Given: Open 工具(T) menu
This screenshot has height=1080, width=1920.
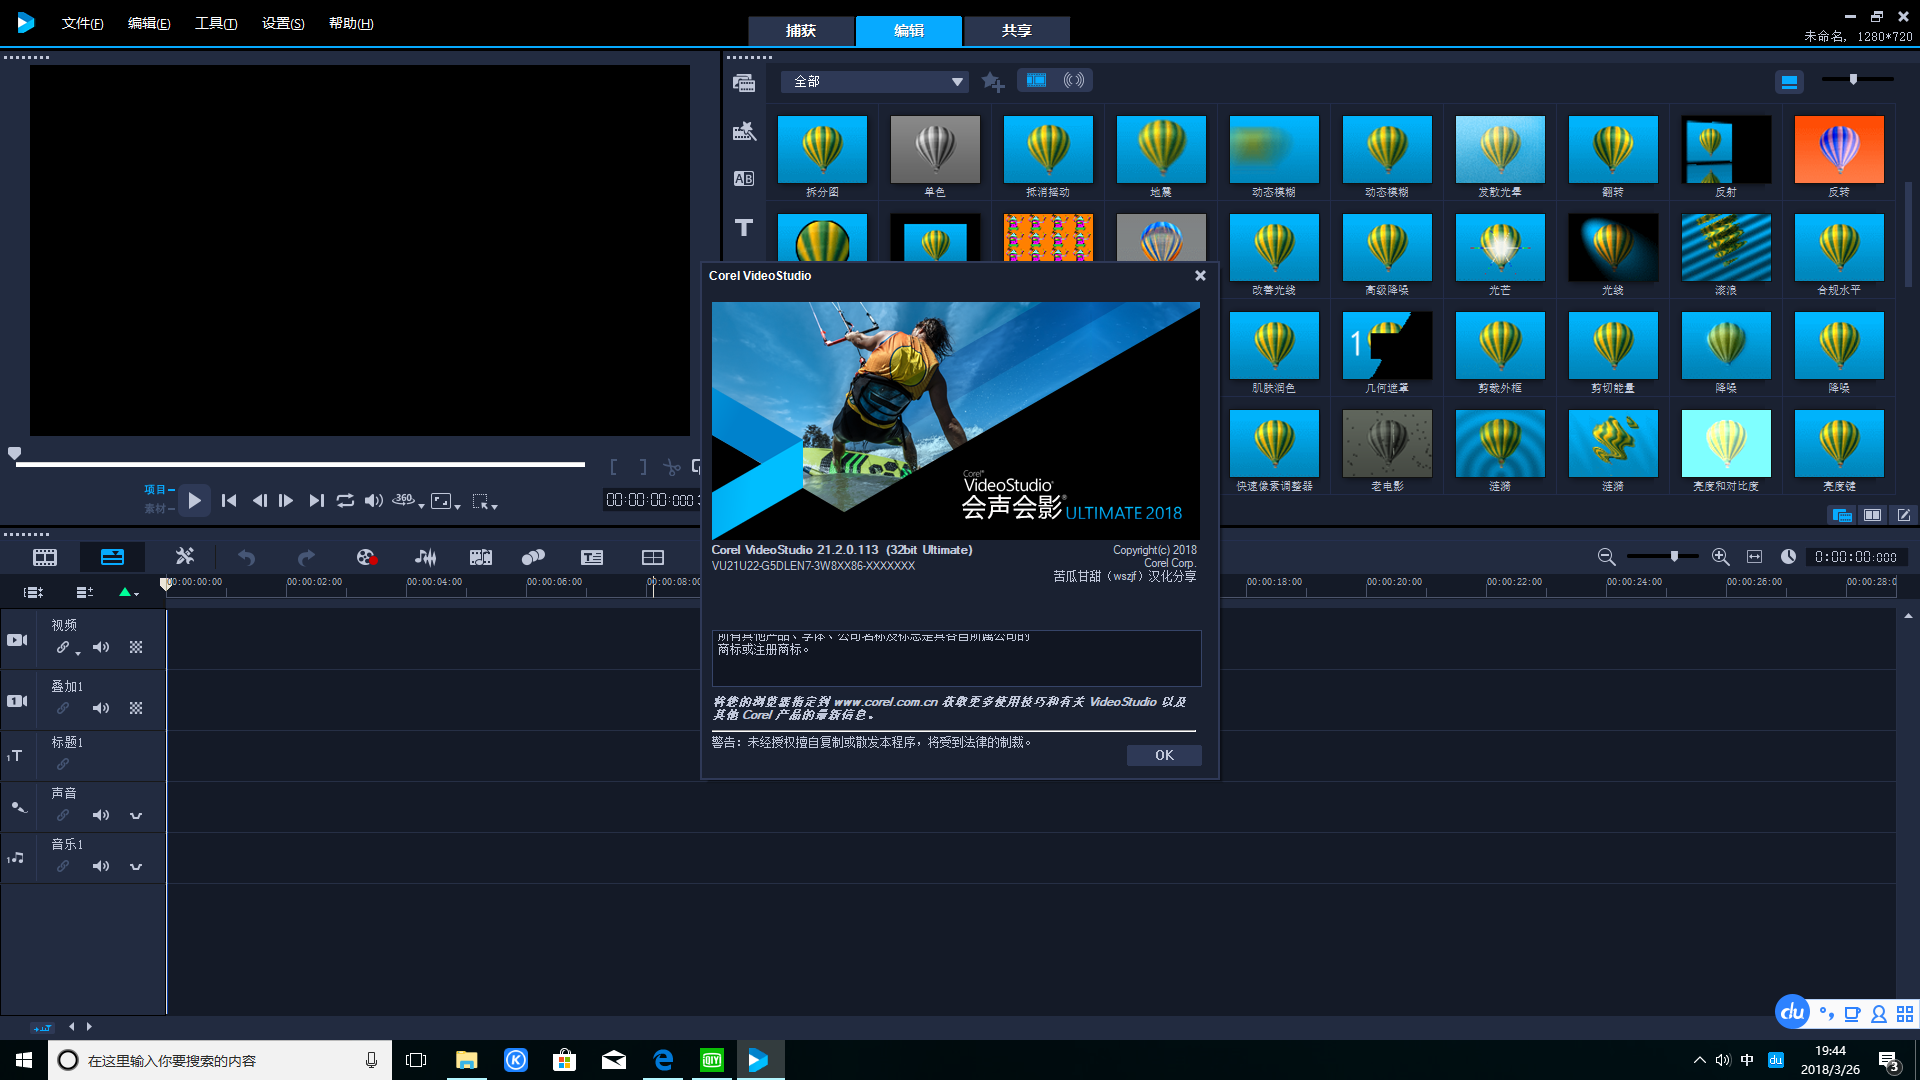Looking at the screenshot, I should tap(216, 23).
